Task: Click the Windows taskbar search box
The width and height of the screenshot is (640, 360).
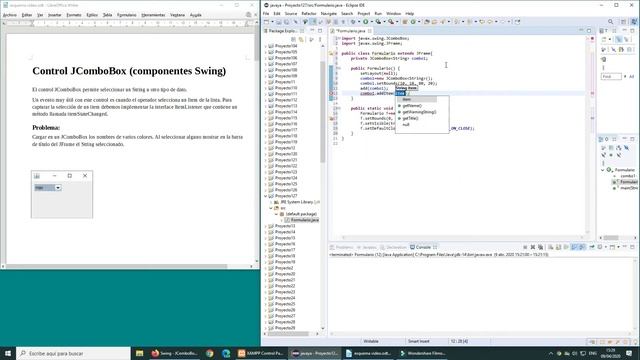Action: click(x=73, y=353)
